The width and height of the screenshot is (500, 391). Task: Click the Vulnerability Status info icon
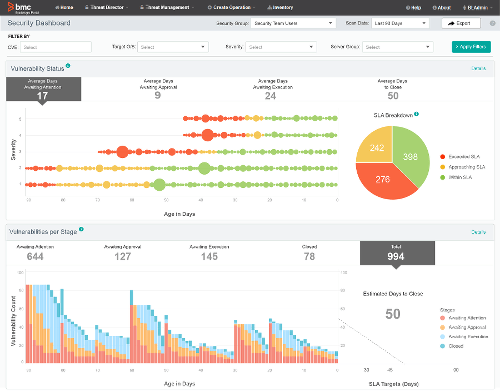coord(68,66)
